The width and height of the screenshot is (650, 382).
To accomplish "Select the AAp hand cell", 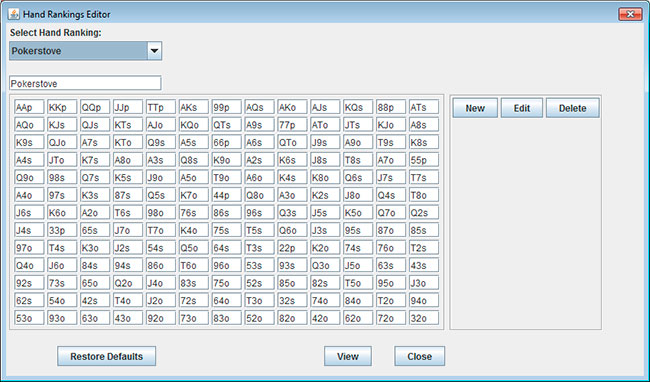I will point(29,107).
